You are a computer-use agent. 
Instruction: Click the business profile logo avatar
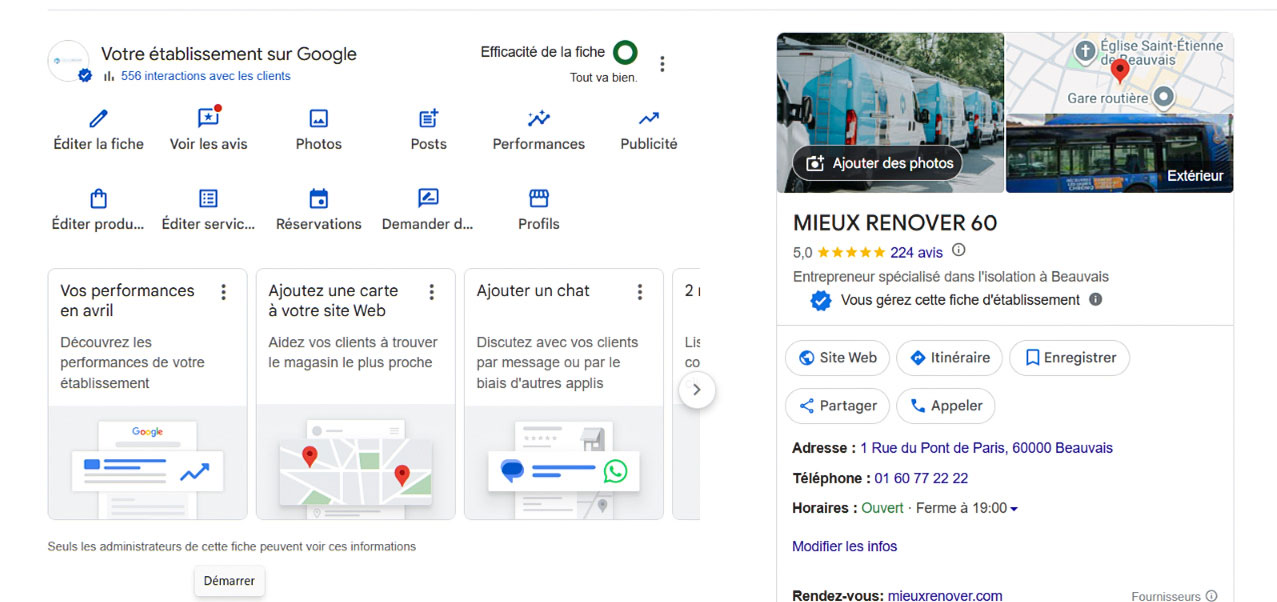tap(69, 61)
